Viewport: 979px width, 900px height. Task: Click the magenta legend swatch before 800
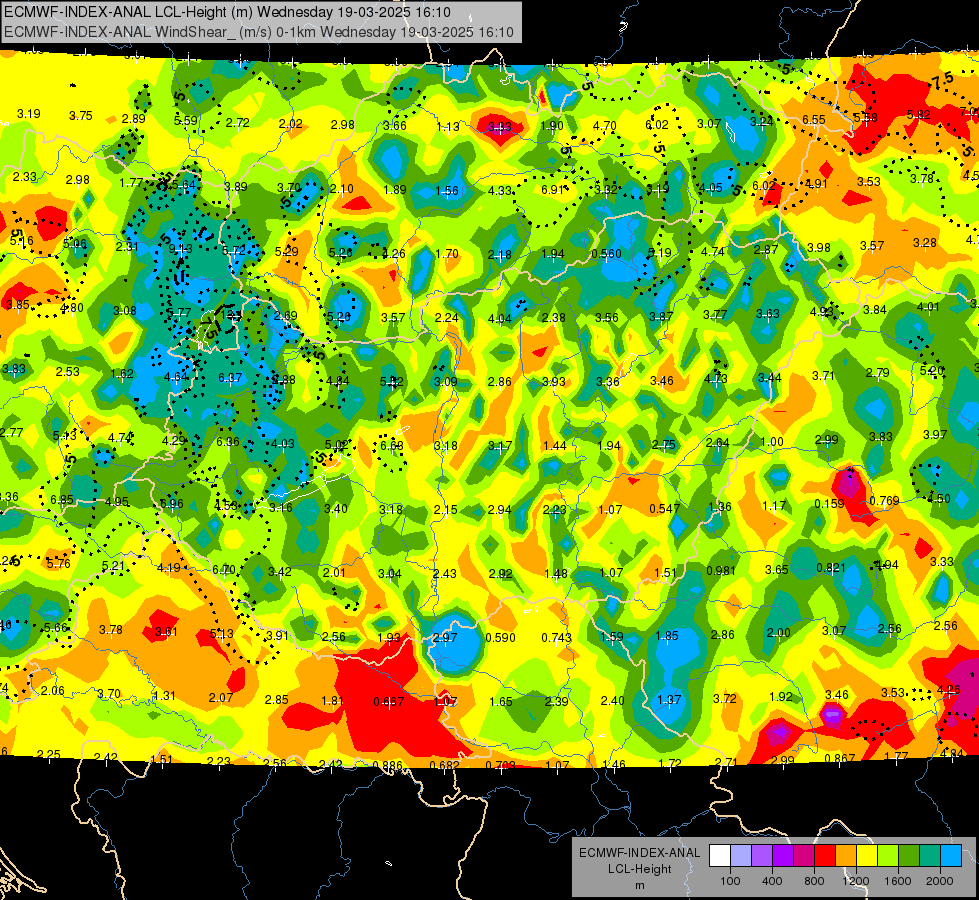click(804, 855)
